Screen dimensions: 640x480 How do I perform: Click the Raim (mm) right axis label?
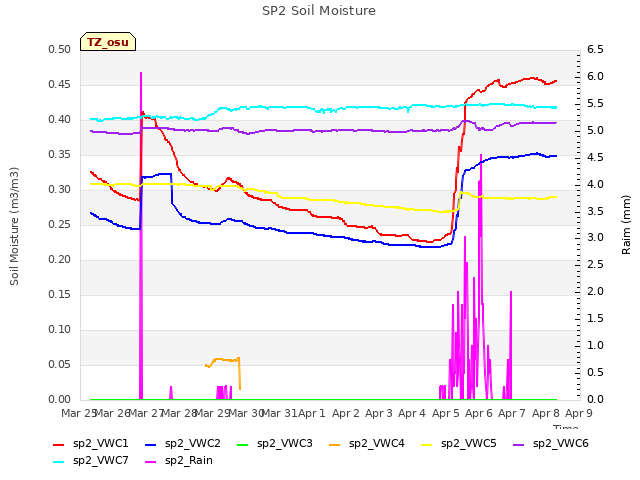(x=626, y=225)
